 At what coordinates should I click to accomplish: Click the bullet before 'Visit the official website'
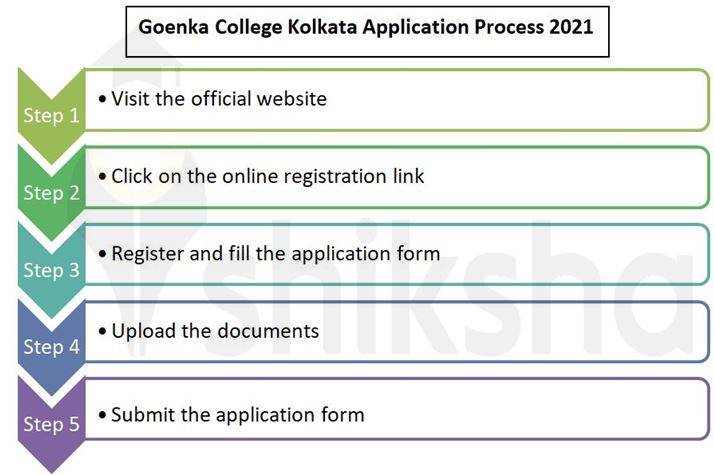point(103,99)
